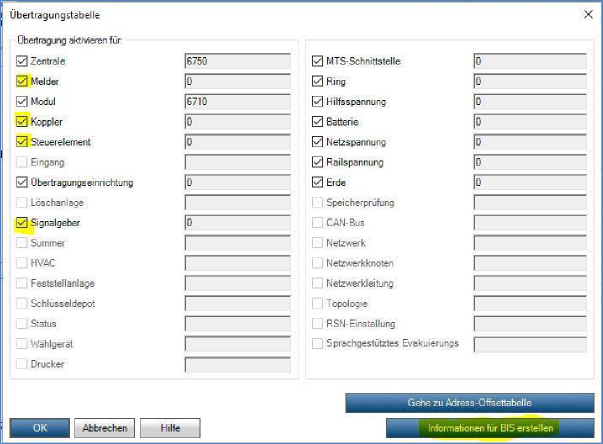Image resolution: width=603 pixels, height=444 pixels.
Task: Go to the Adress-Offsettabelle
Action: [x=470, y=403]
